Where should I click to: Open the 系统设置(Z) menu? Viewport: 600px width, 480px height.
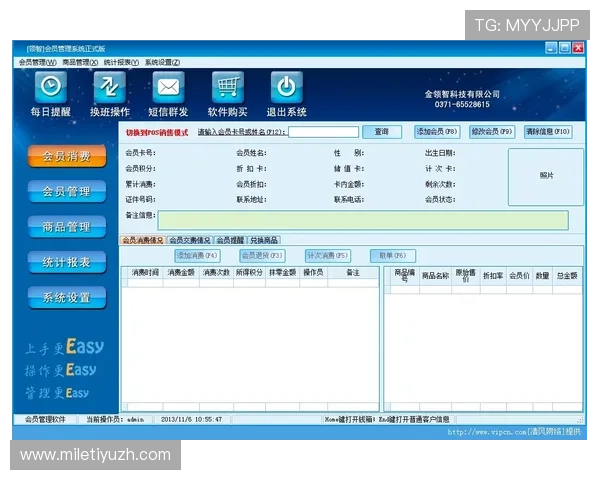click(163, 62)
